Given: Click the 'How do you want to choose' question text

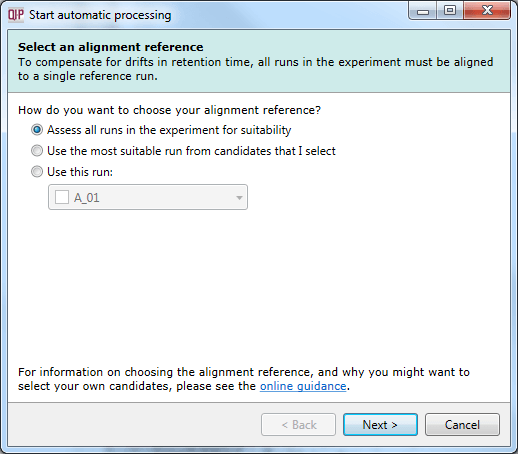Looking at the screenshot, I should [169, 110].
